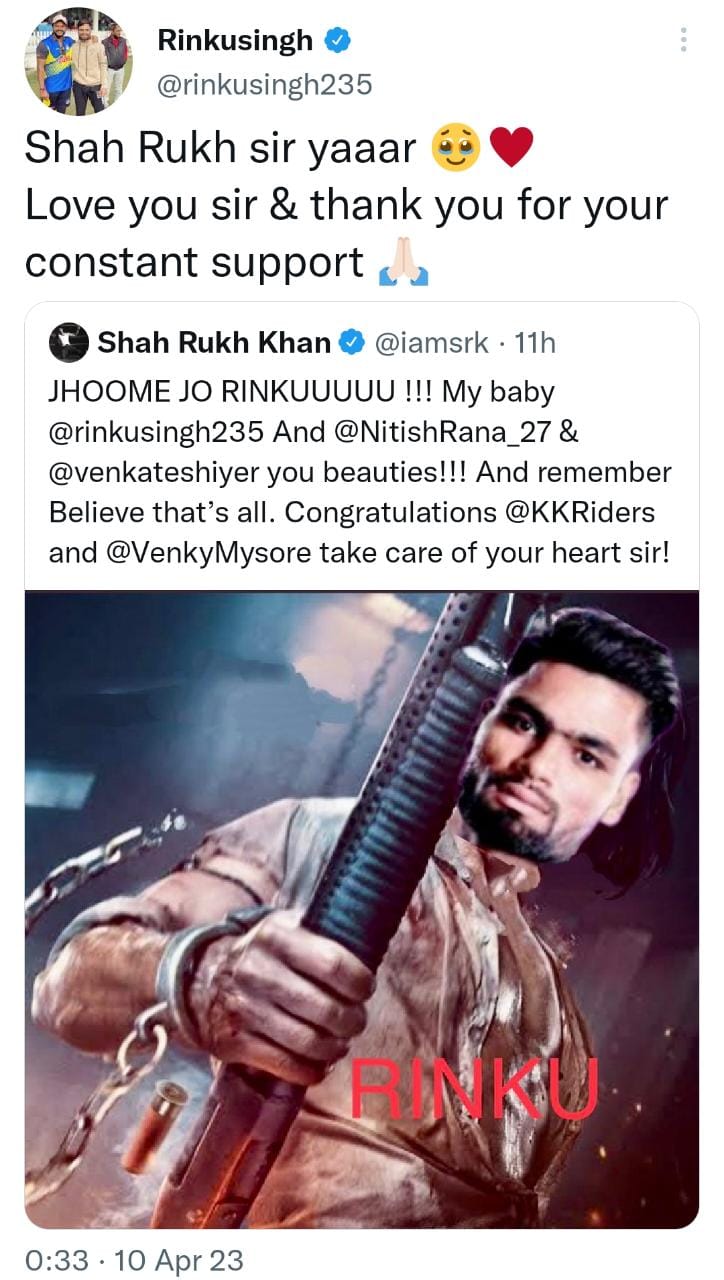Click Rinkusingh's blue verified badge
Screen dimensions: 724x1280
[336, 41]
